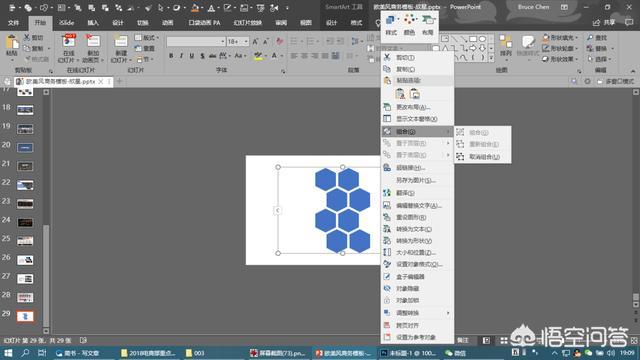Expand shapes gallery More arrow
This screenshot has width=640, height=360.
coord(491,58)
